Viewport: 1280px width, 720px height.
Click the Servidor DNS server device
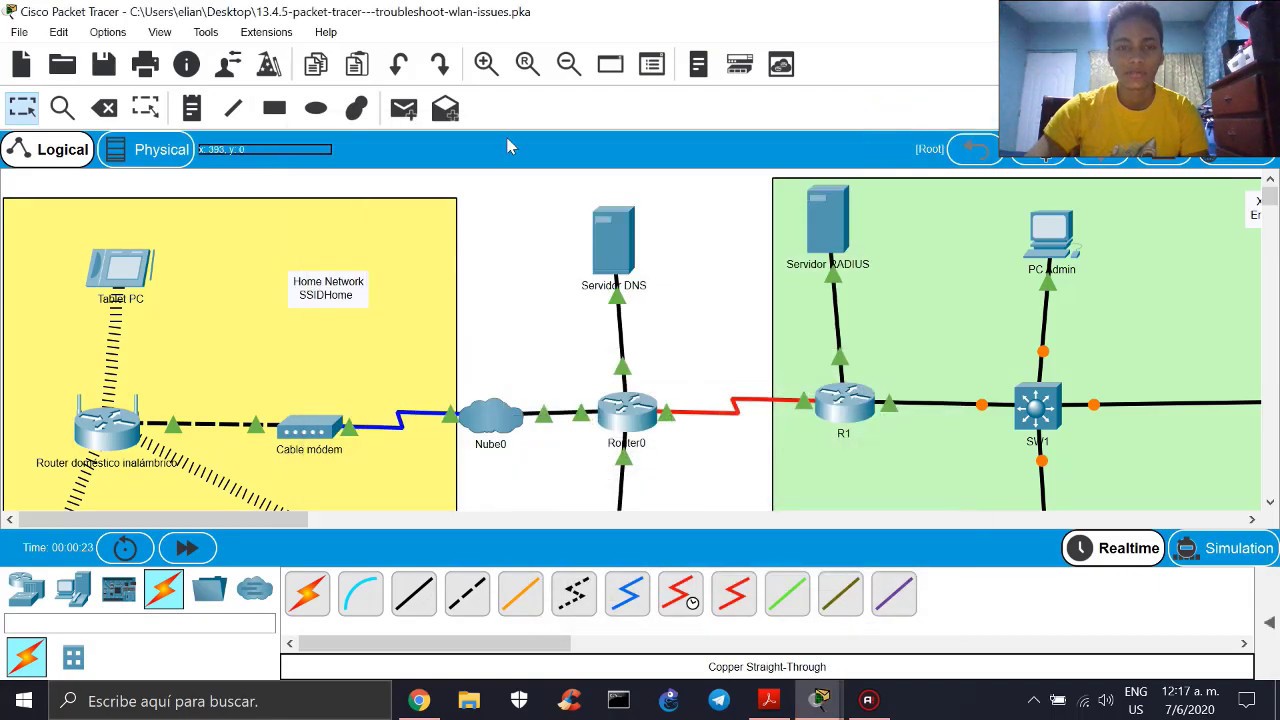pyautogui.click(x=613, y=240)
